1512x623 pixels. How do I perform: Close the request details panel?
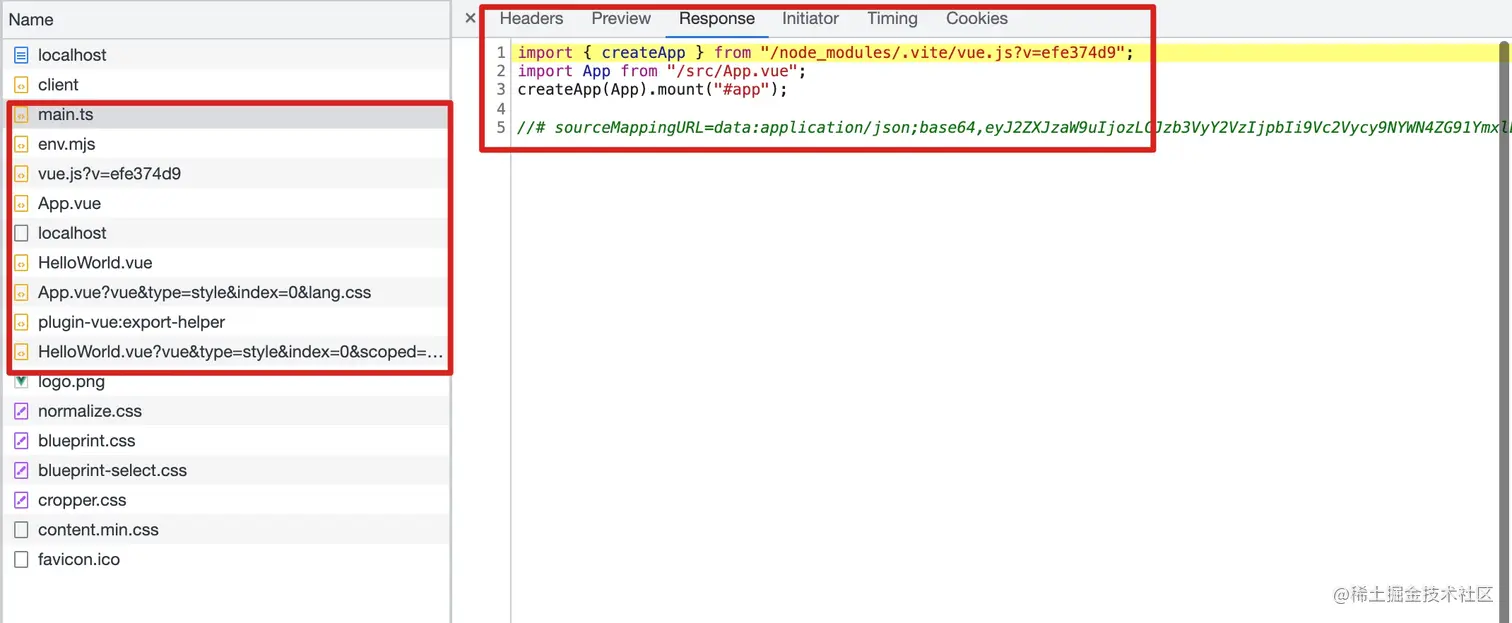tap(470, 18)
